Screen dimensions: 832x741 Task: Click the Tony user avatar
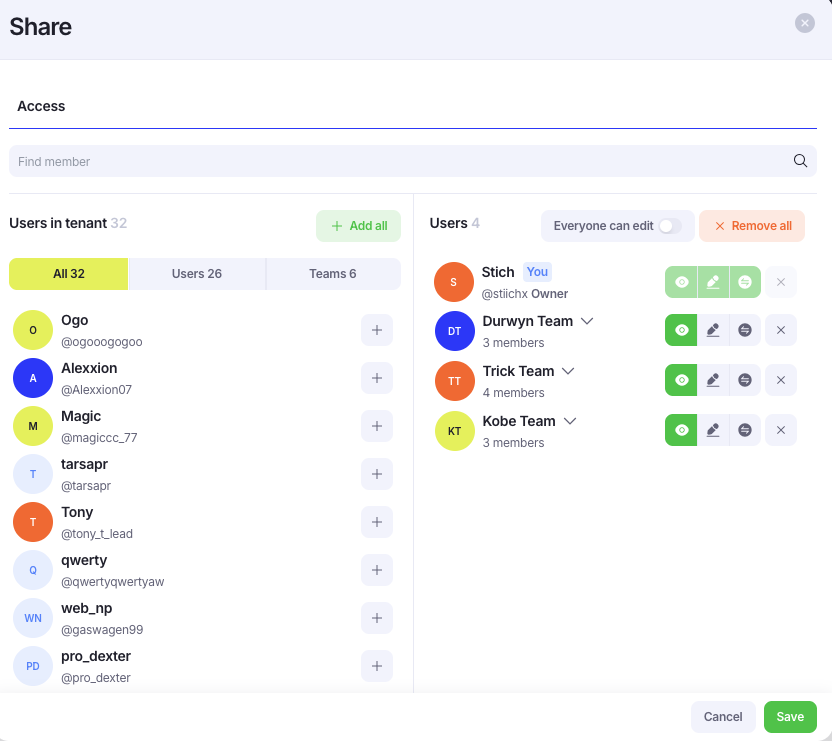pos(33,522)
